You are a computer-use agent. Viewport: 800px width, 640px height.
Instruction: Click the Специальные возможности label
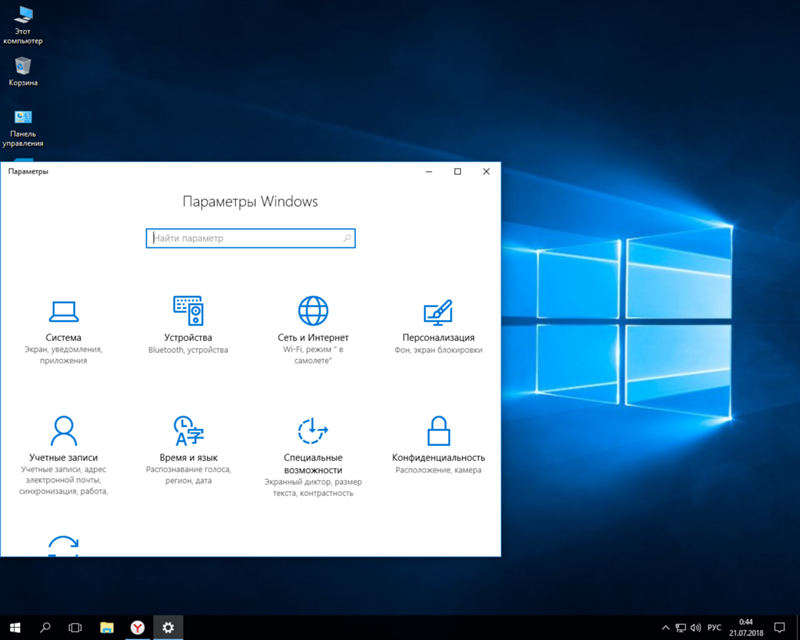tap(313, 463)
